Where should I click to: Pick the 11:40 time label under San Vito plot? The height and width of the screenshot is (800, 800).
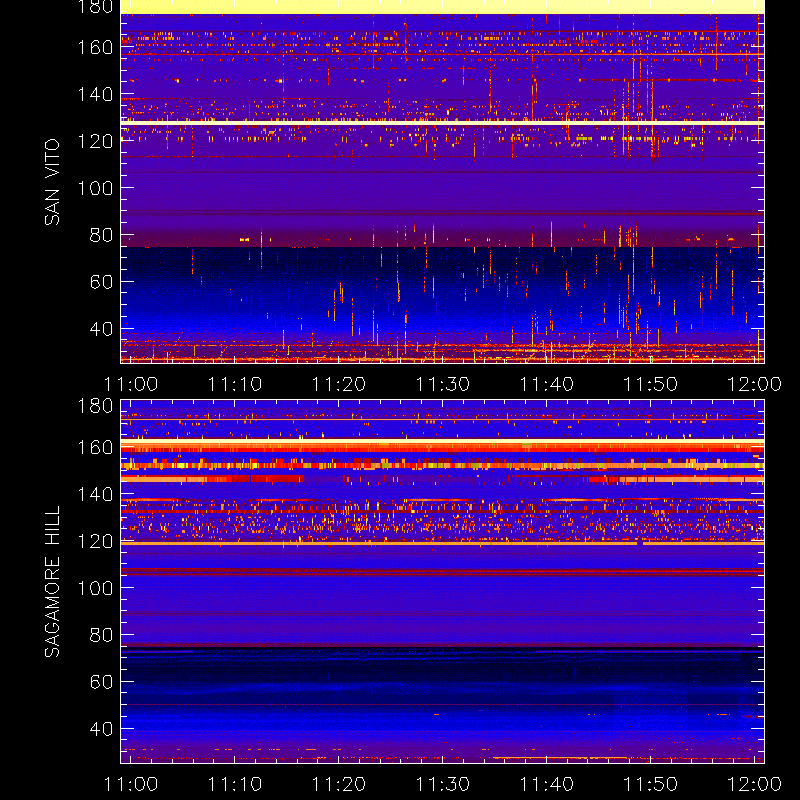coord(546,384)
